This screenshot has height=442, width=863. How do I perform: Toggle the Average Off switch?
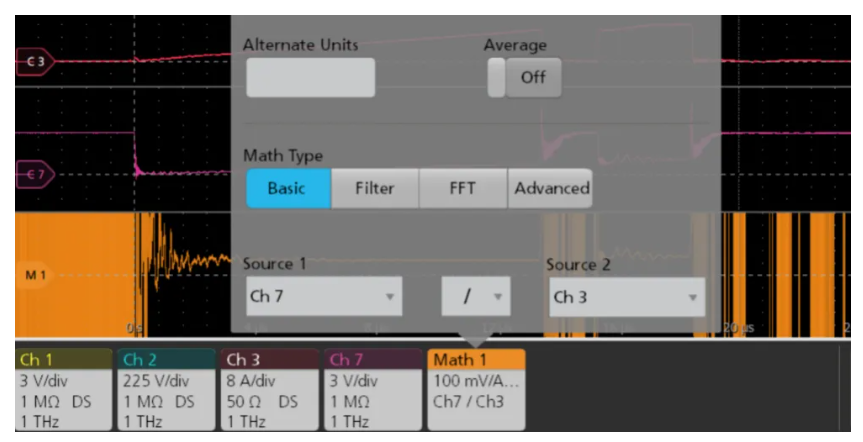524,78
